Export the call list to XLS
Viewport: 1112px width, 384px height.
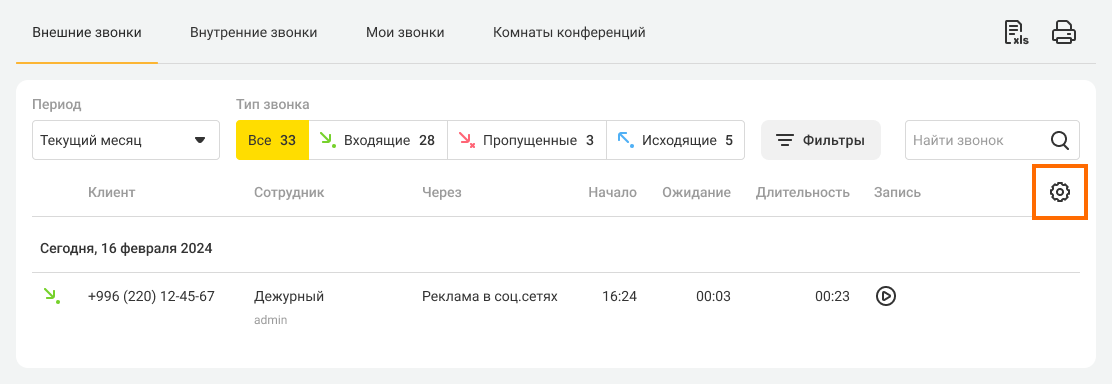(1016, 33)
